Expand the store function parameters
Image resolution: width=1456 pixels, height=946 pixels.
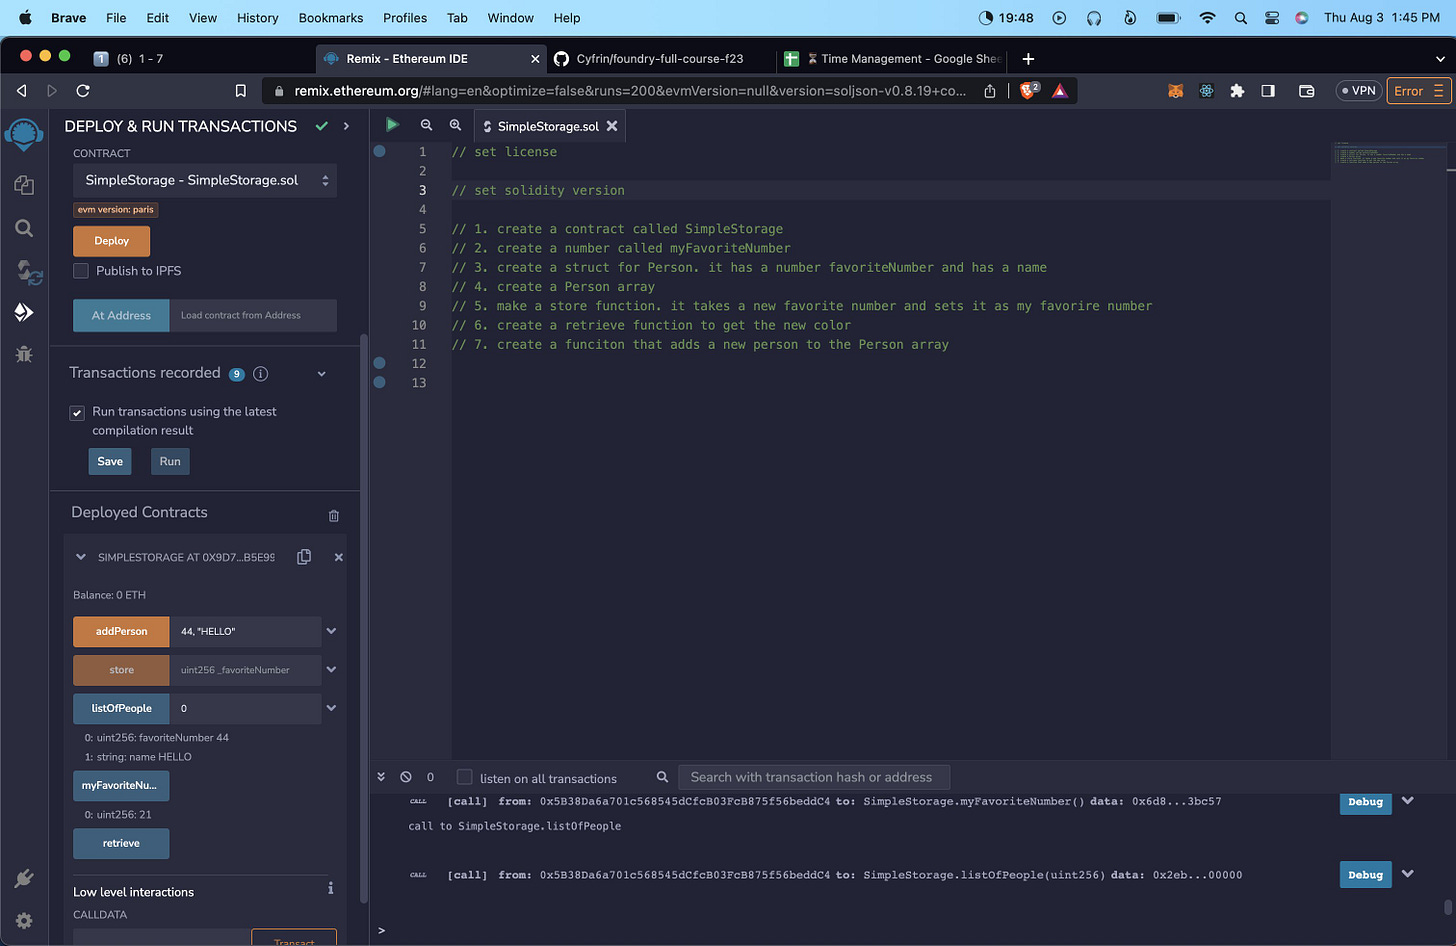pyautogui.click(x=331, y=669)
